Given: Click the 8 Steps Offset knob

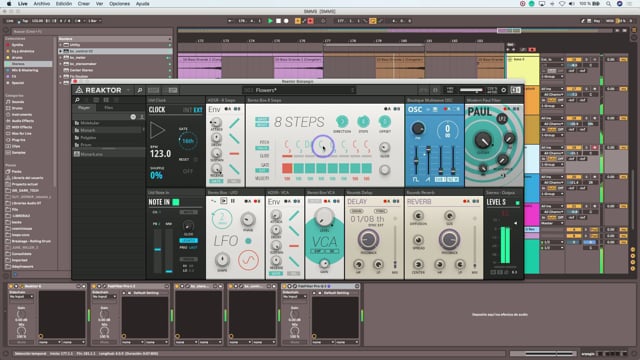Looking at the screenshot, I should pyautogui.click(x=384, y=121).
